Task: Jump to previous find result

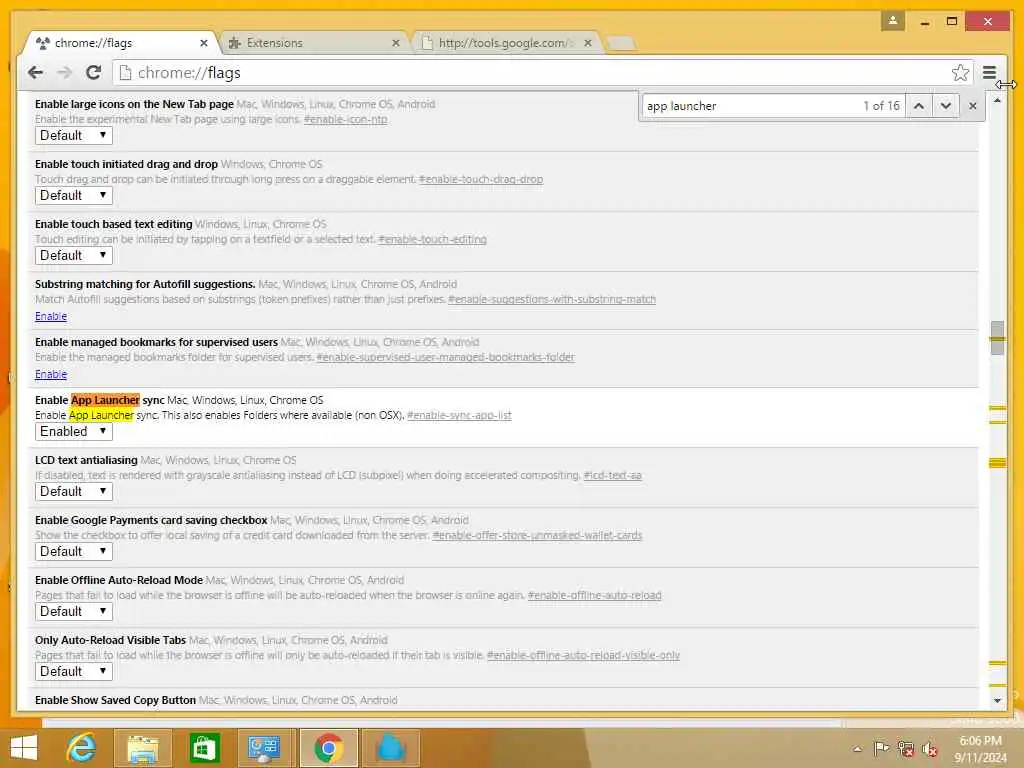Action: (919, 106)
